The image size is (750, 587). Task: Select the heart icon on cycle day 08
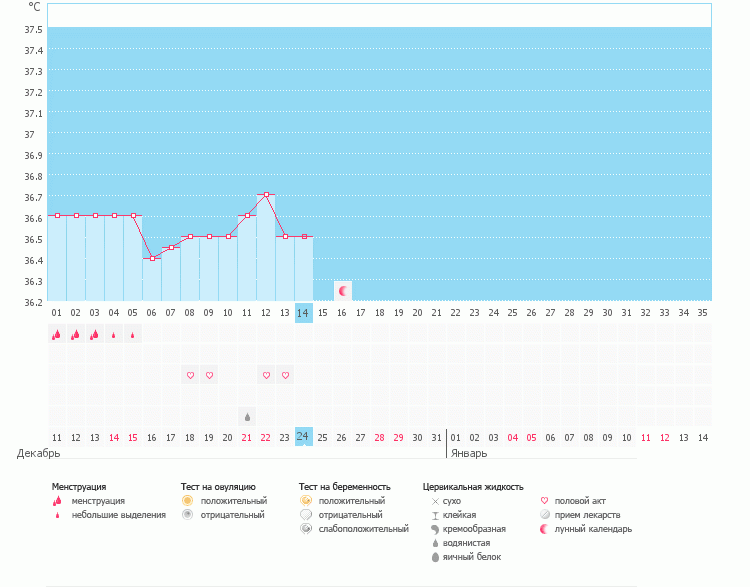[190, 376]
